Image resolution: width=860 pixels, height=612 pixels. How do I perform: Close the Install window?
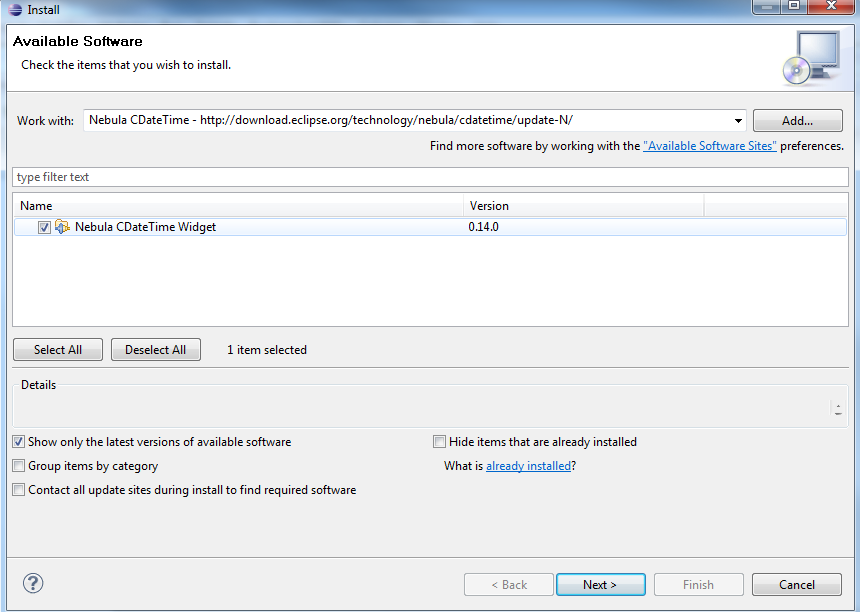[x=831, y=5]
